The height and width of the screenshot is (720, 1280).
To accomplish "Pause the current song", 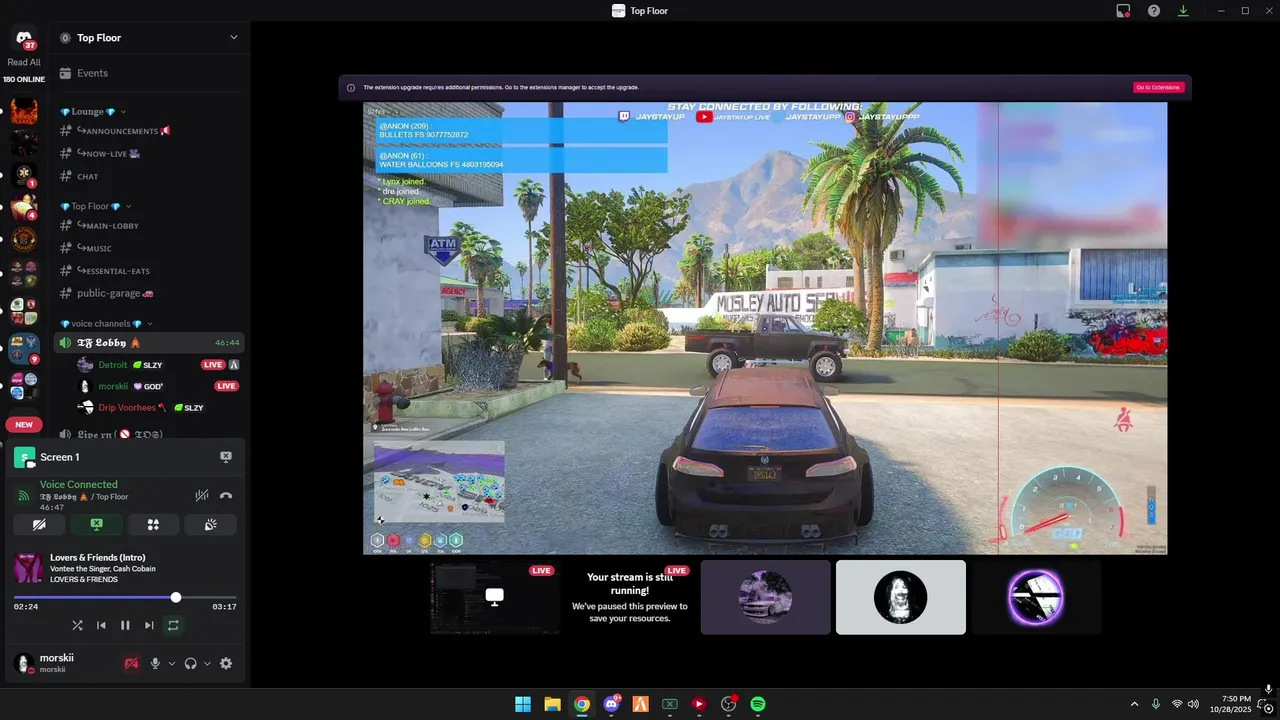I will [125, 625].
